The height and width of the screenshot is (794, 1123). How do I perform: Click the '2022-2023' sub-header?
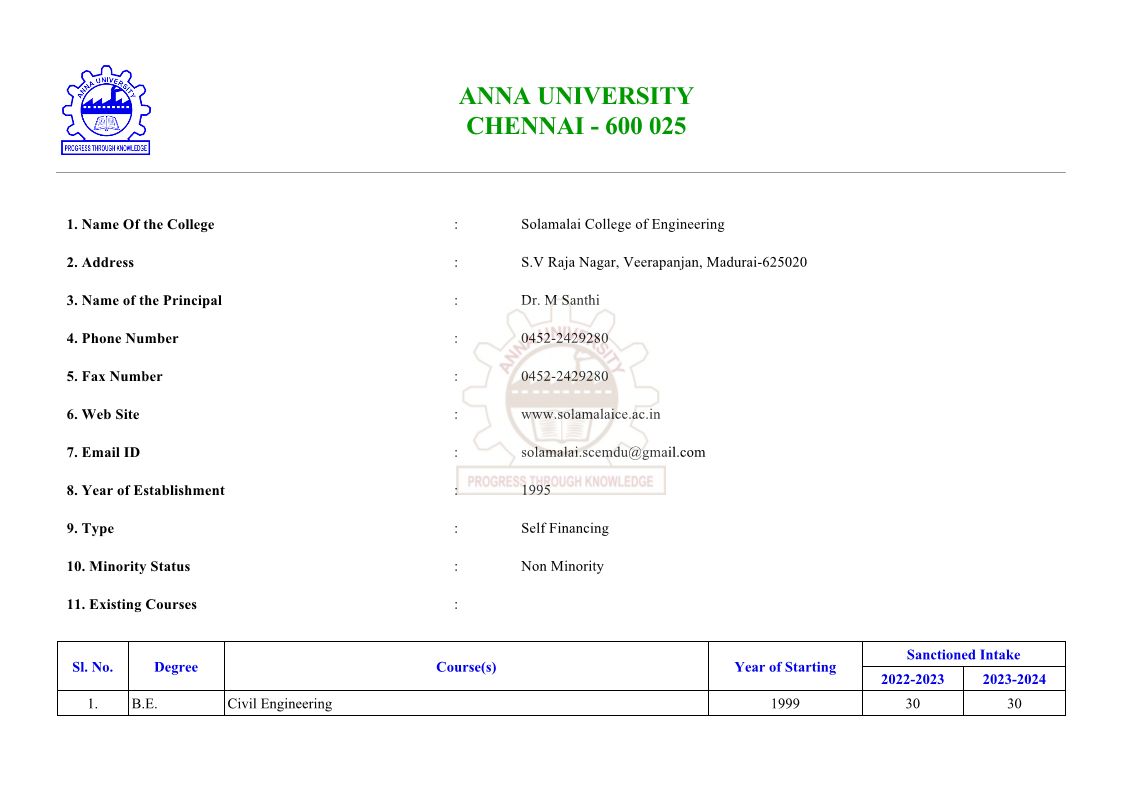[x=912, y=679]
